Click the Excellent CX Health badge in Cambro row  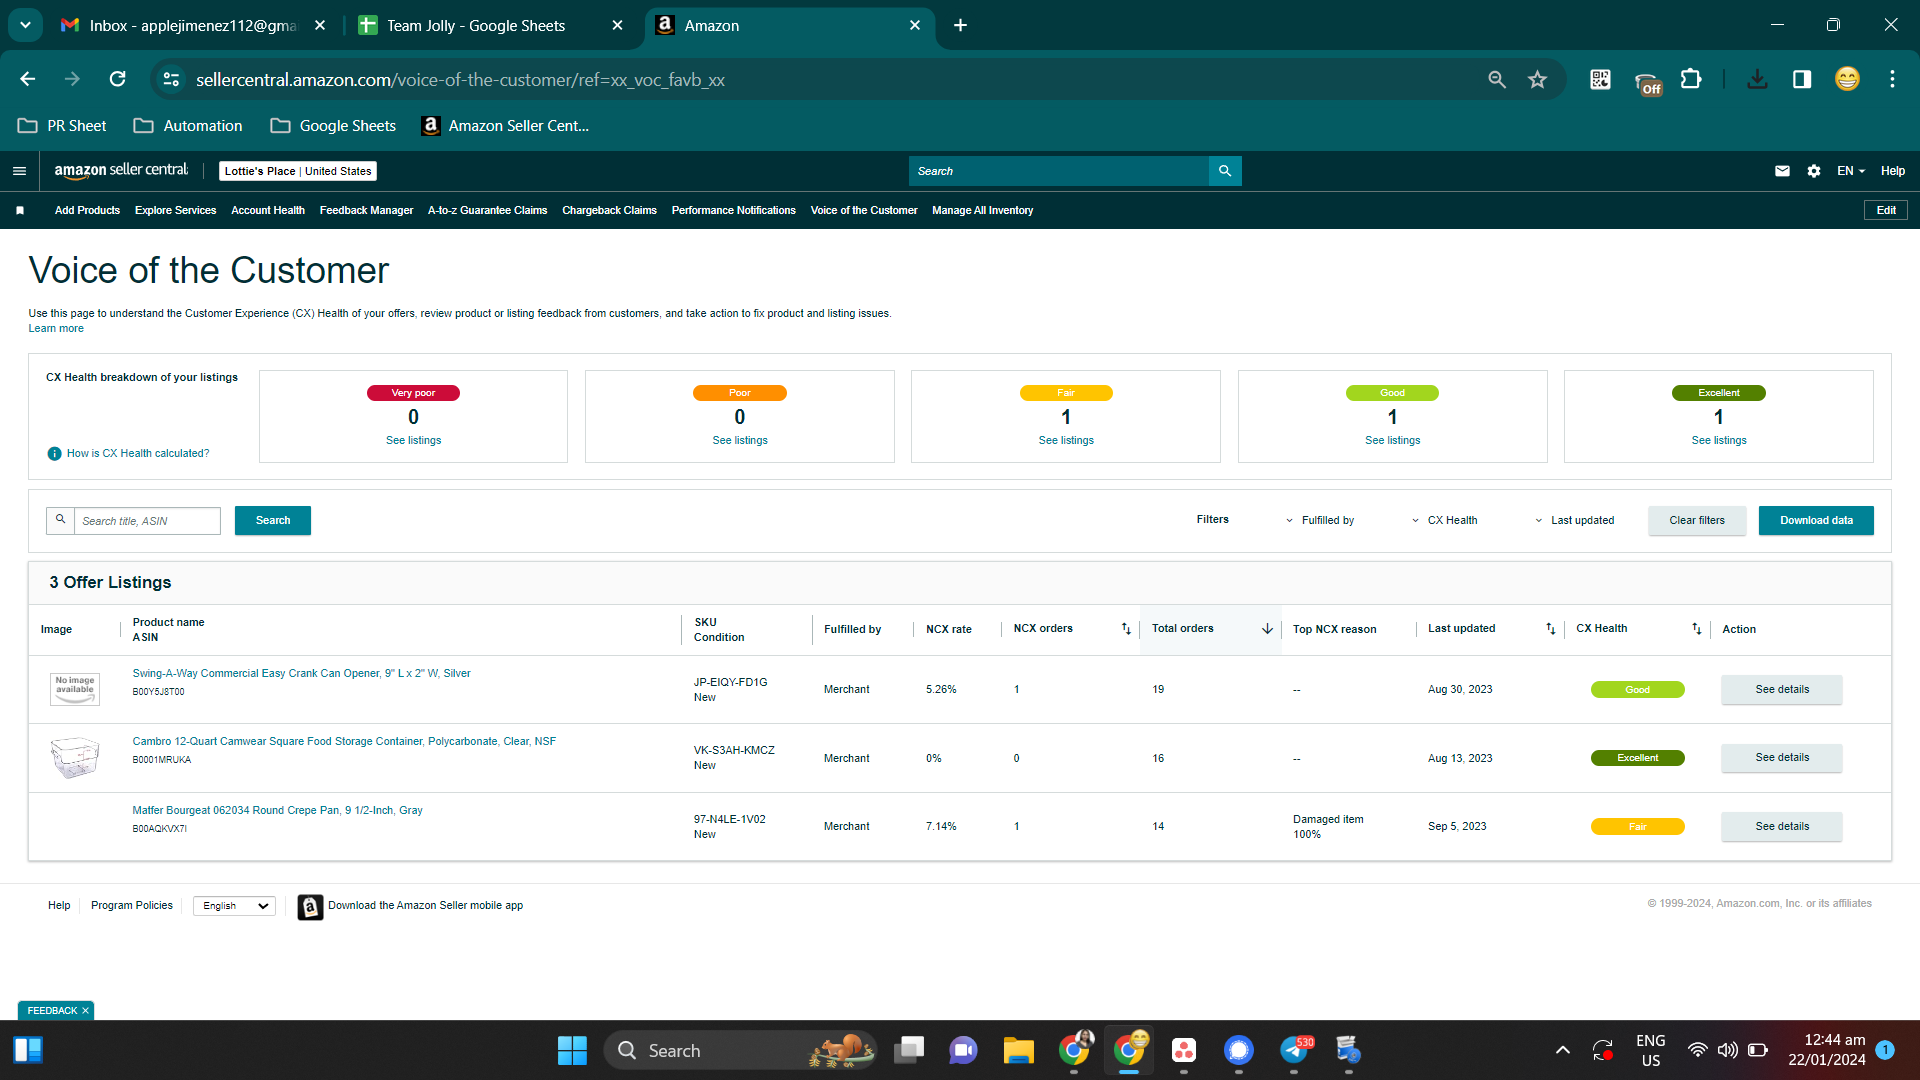tap(1637, 758)
